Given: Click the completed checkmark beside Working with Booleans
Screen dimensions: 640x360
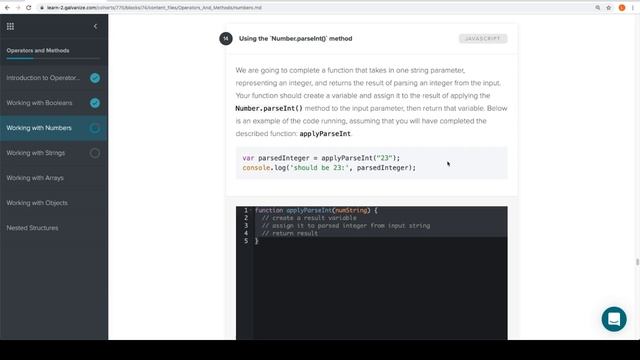Looking at the screenshot, I should coord(95,103).
